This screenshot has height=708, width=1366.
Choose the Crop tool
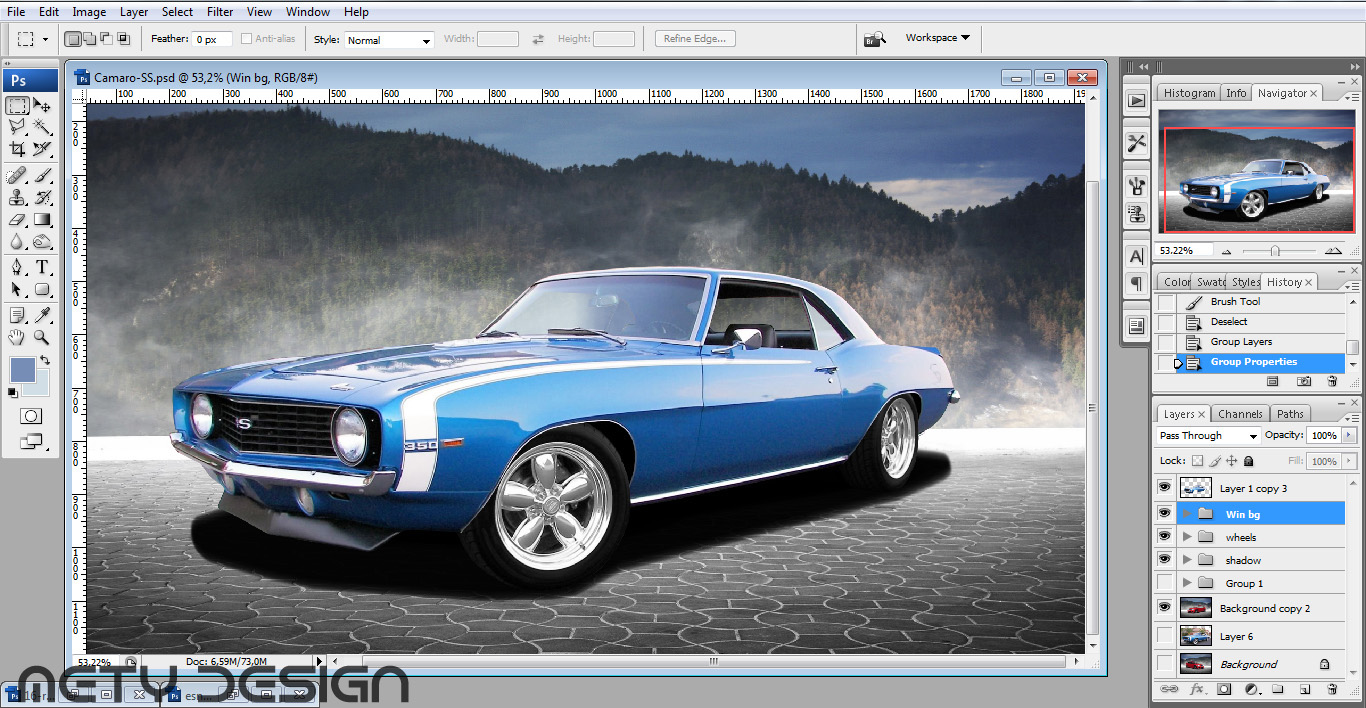[17, 149]
